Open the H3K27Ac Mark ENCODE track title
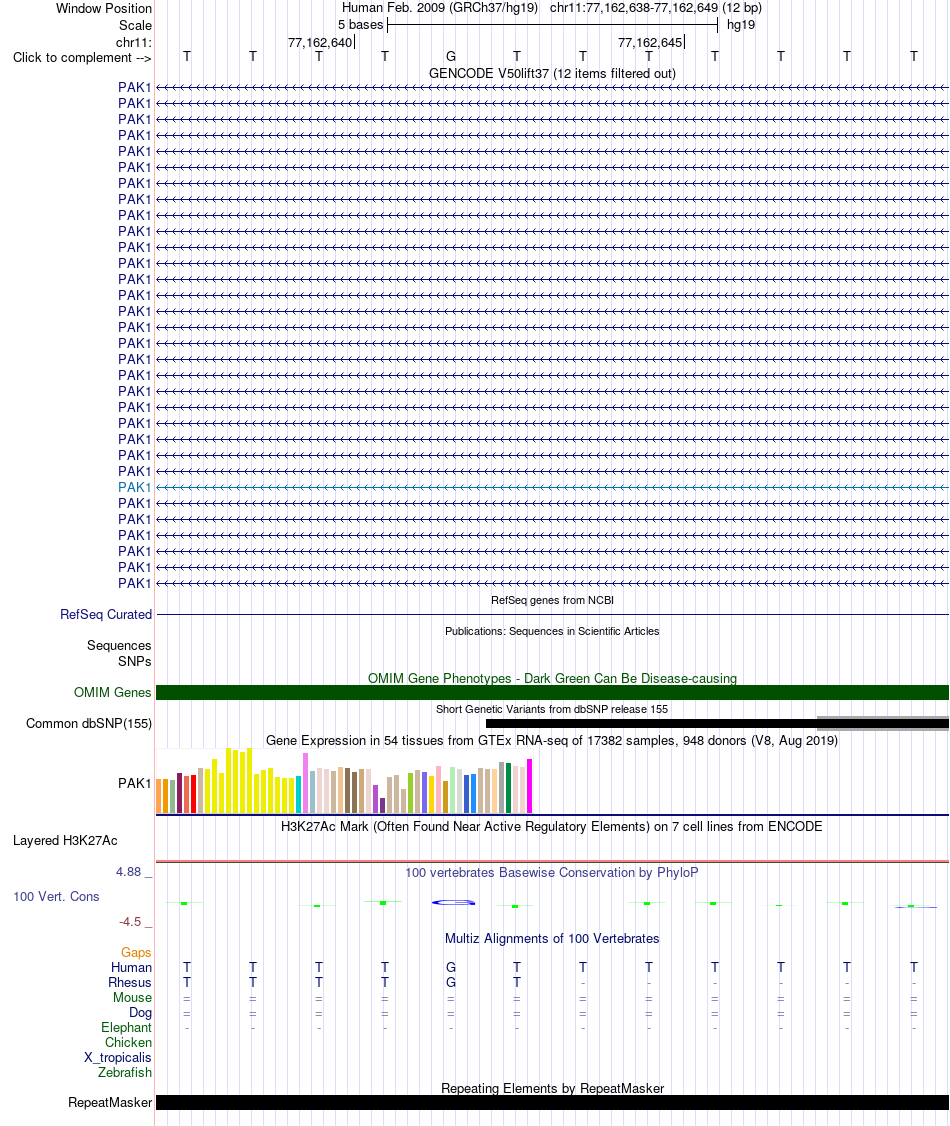The width and height of the screenshot is (950, 1126). 551,827
